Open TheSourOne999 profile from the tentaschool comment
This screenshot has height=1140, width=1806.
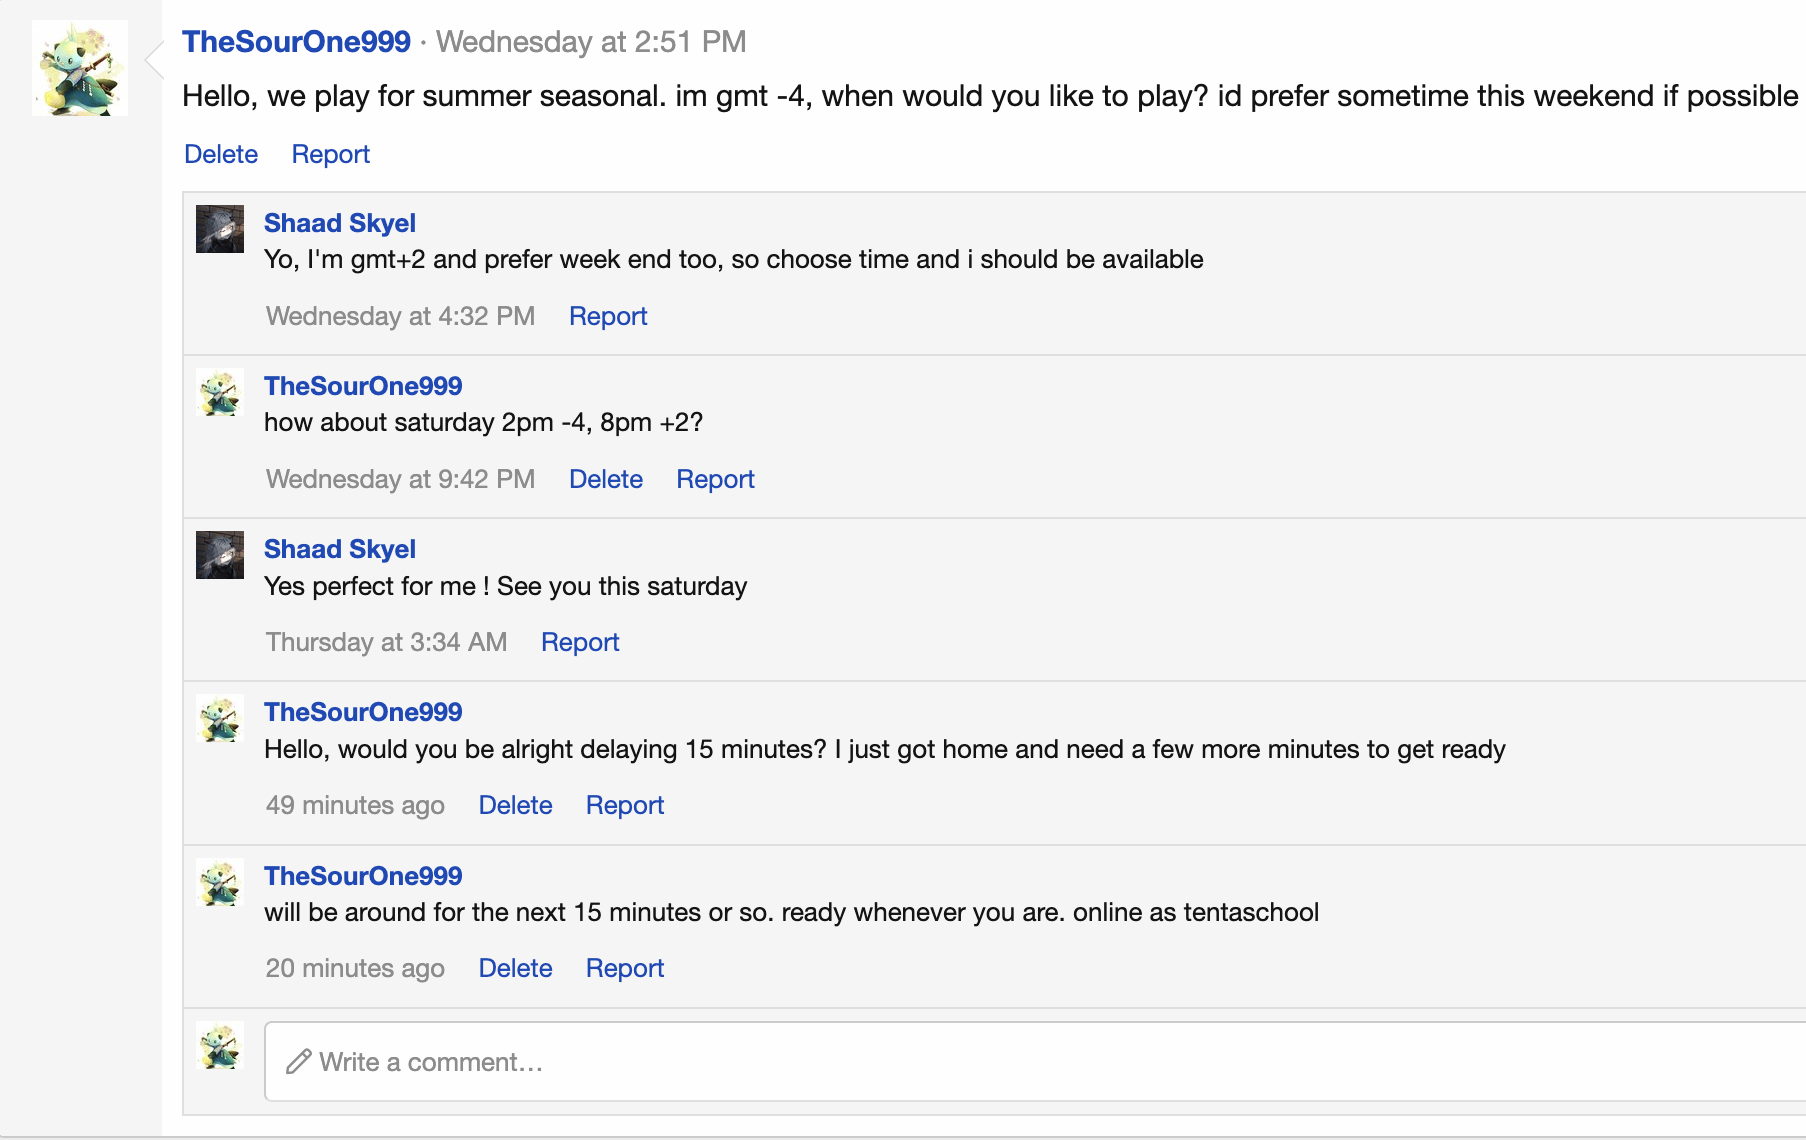click(363, 876)
